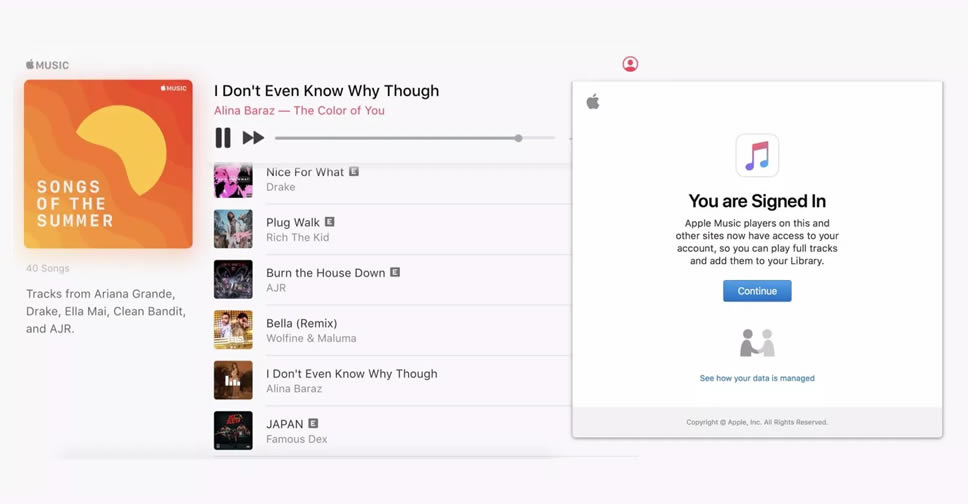Skip to the next track

click(253, 138)
